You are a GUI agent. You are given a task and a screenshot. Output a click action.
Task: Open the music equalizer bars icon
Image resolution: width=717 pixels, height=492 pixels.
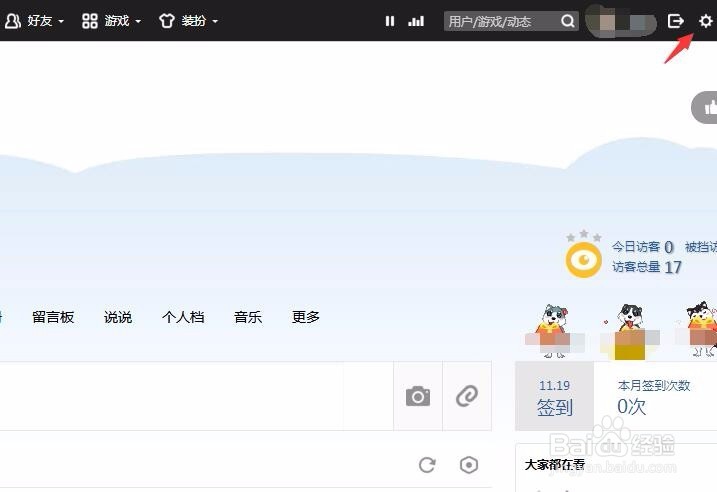416,21
